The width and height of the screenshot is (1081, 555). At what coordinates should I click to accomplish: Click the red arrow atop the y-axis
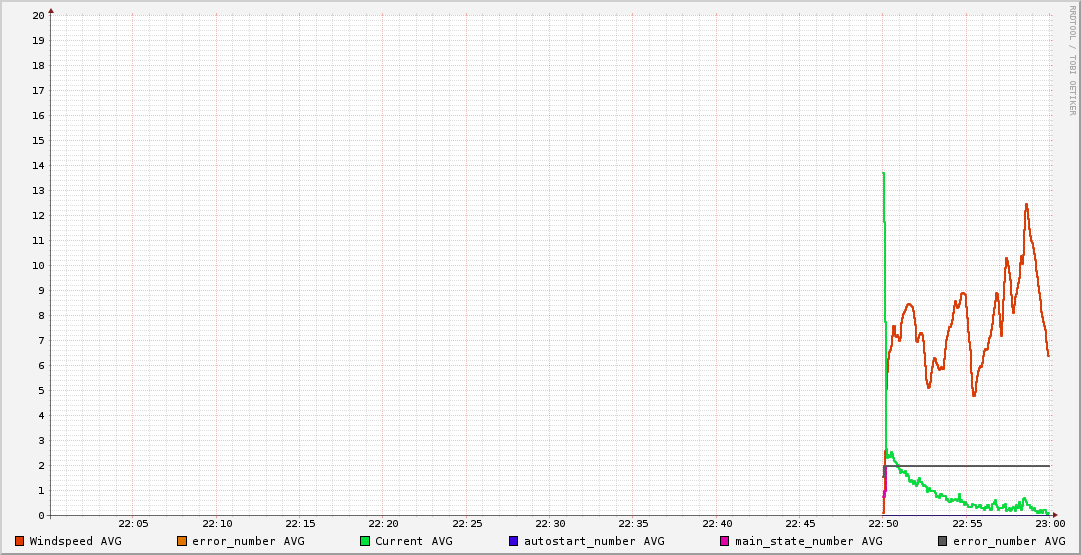point(51,11)
